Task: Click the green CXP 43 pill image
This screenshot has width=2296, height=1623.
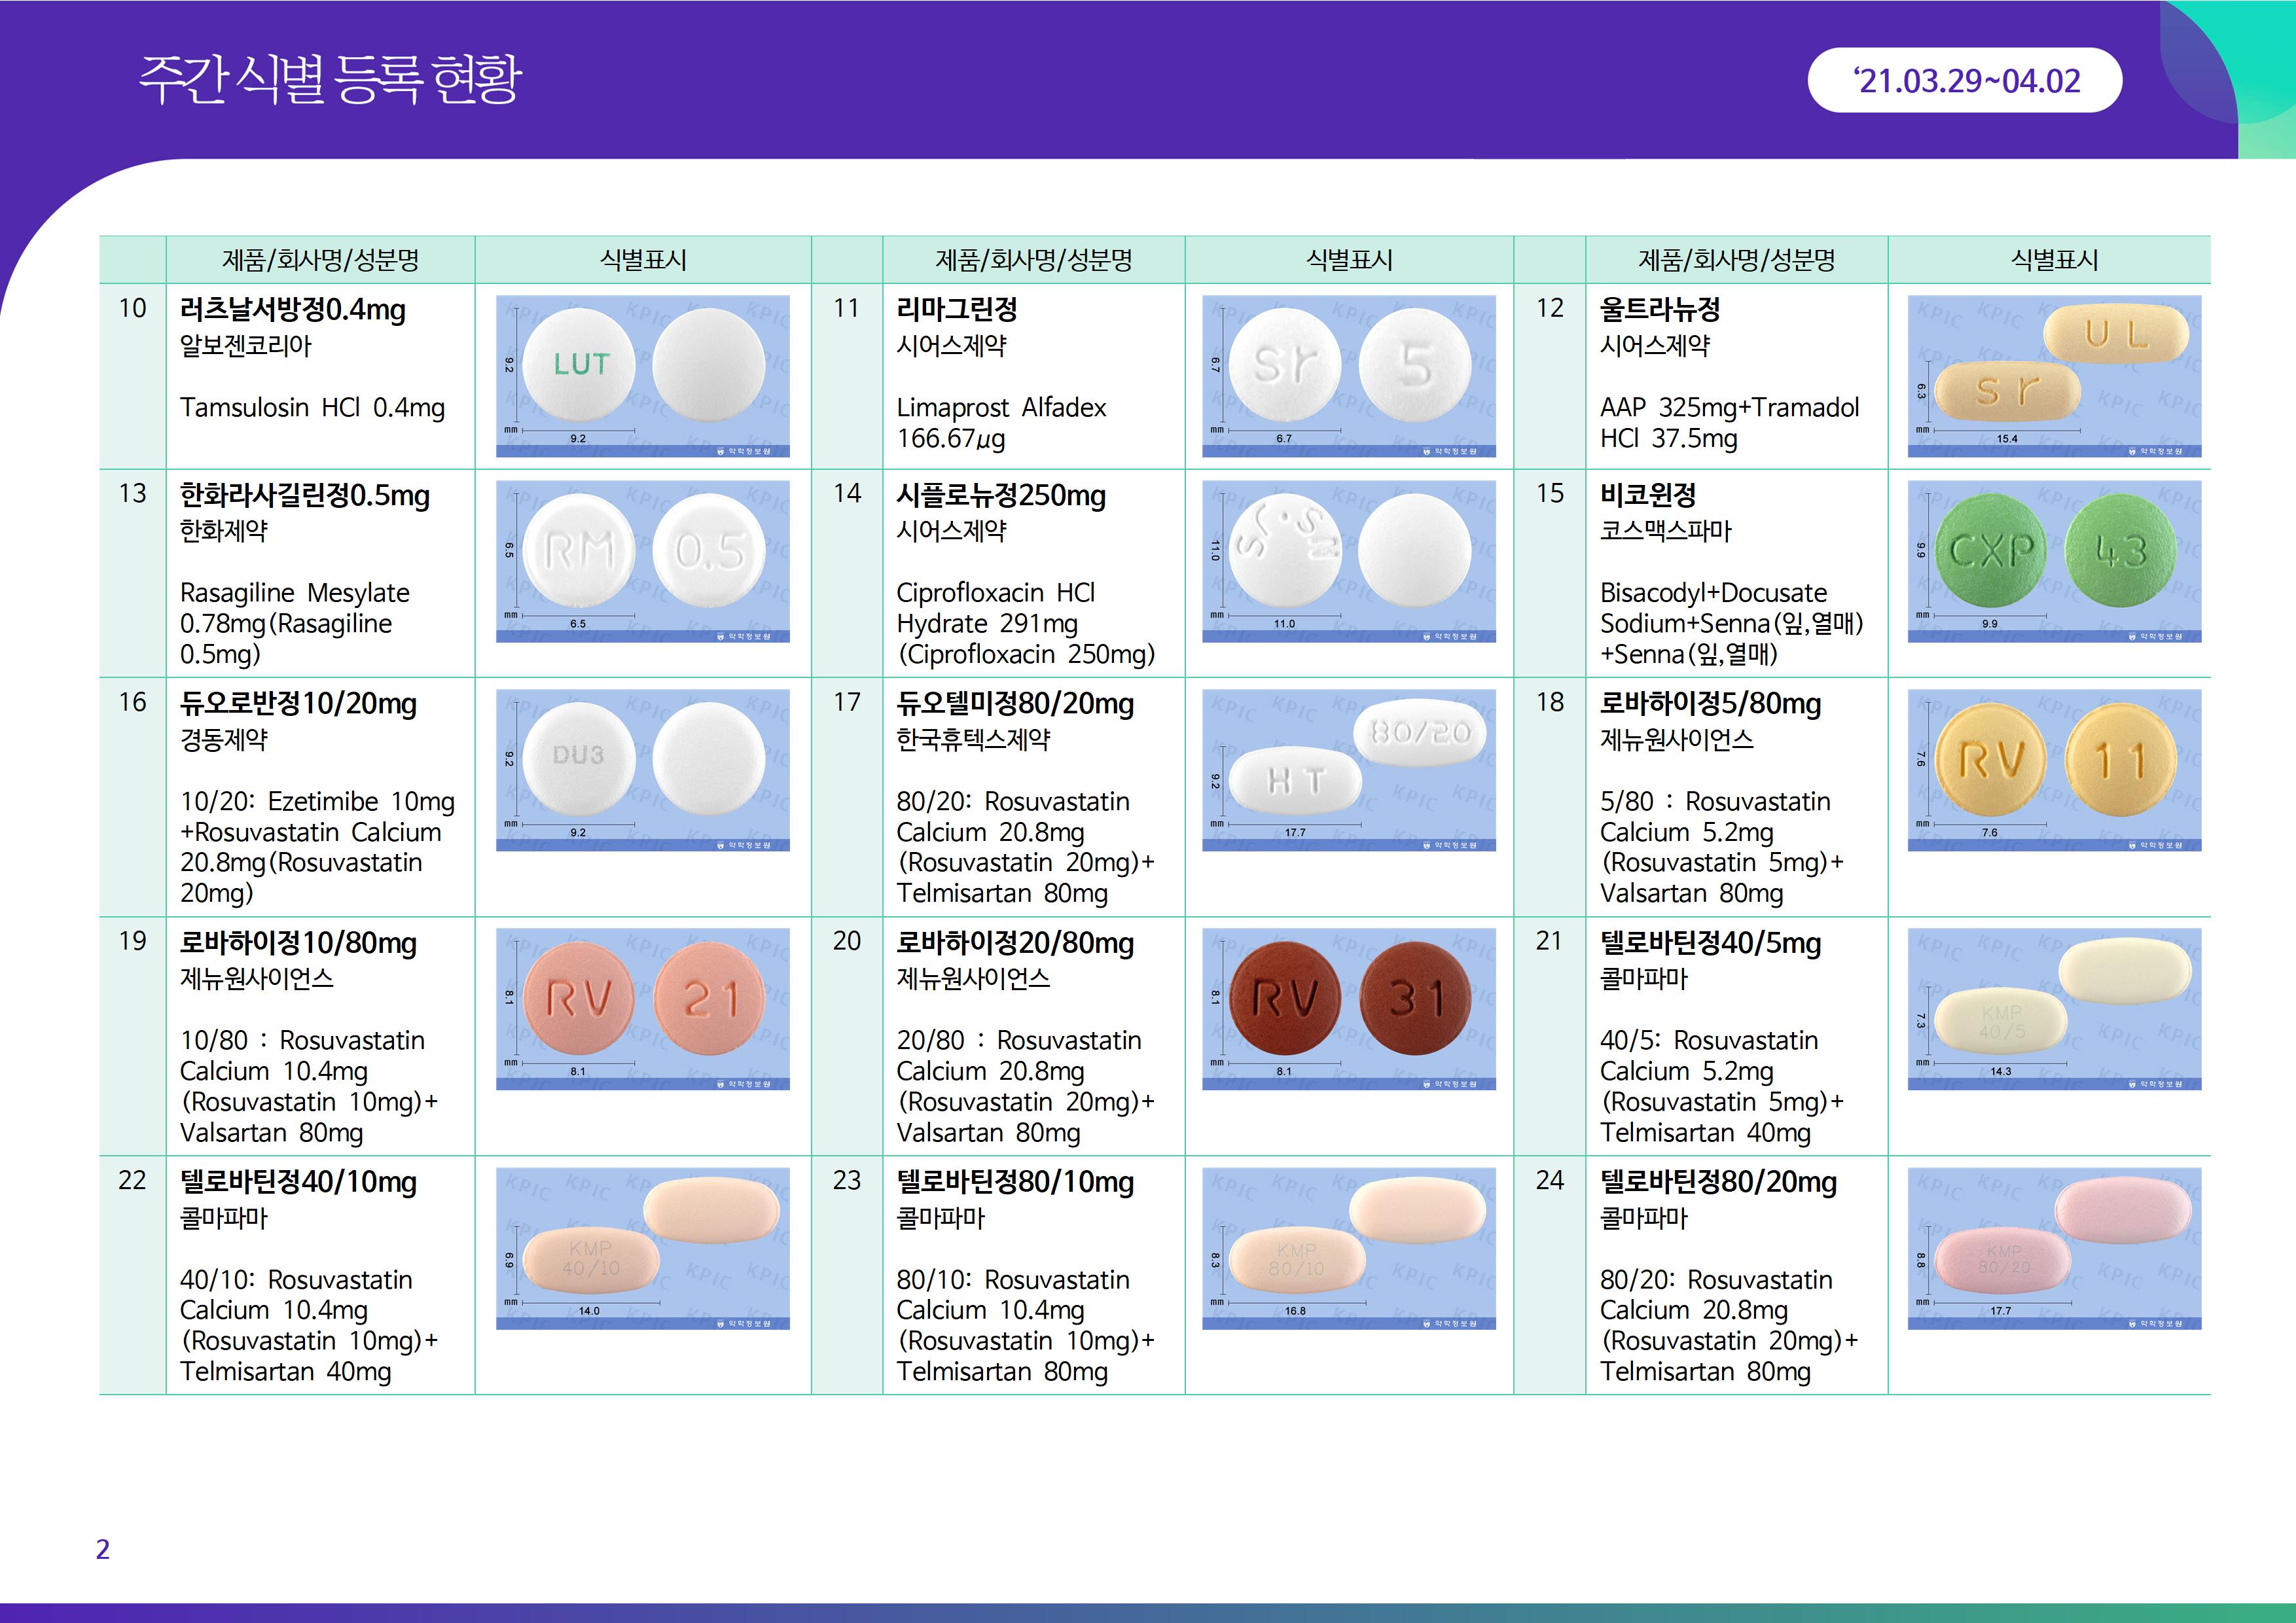Action: tap(2054, 561)
